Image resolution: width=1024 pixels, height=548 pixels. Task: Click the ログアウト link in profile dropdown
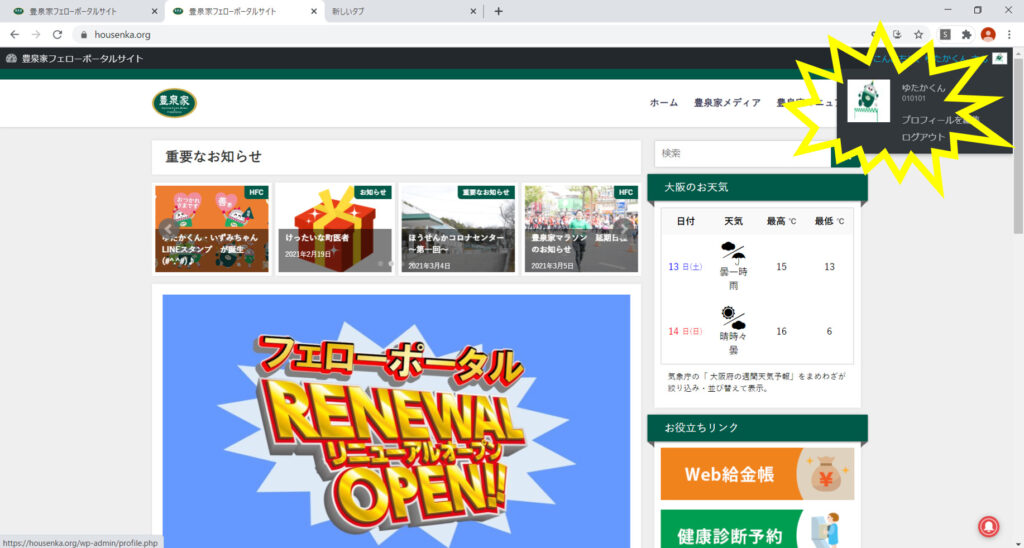click(923, 137)
